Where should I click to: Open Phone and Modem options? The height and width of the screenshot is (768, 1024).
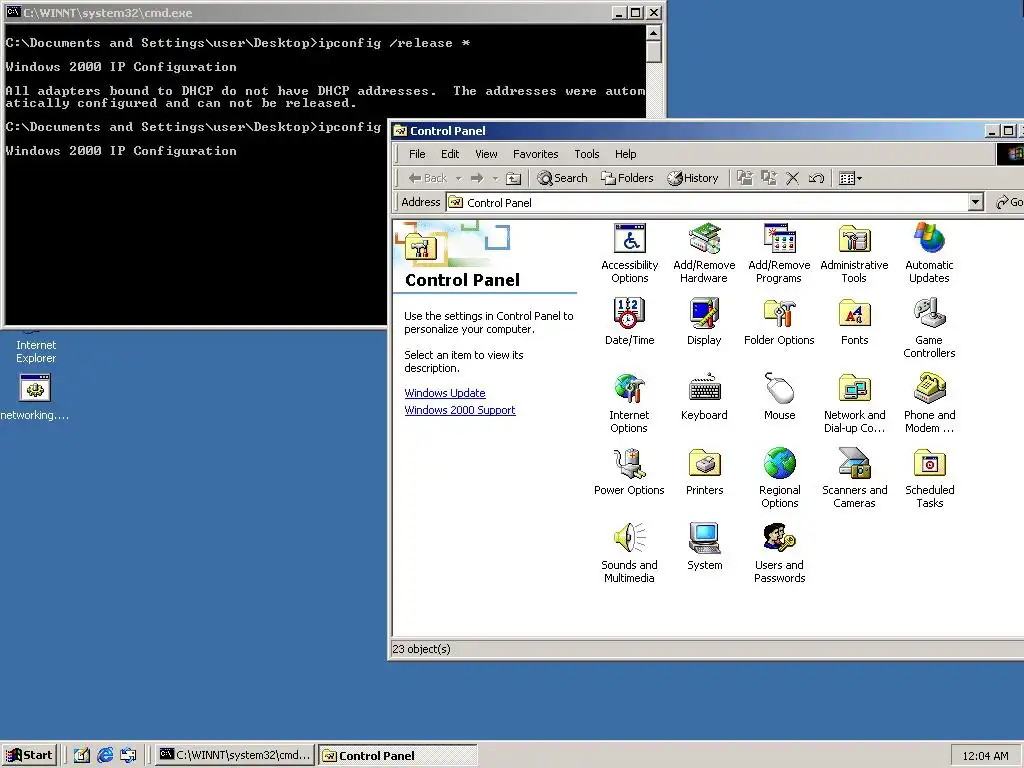coord(929,403)
